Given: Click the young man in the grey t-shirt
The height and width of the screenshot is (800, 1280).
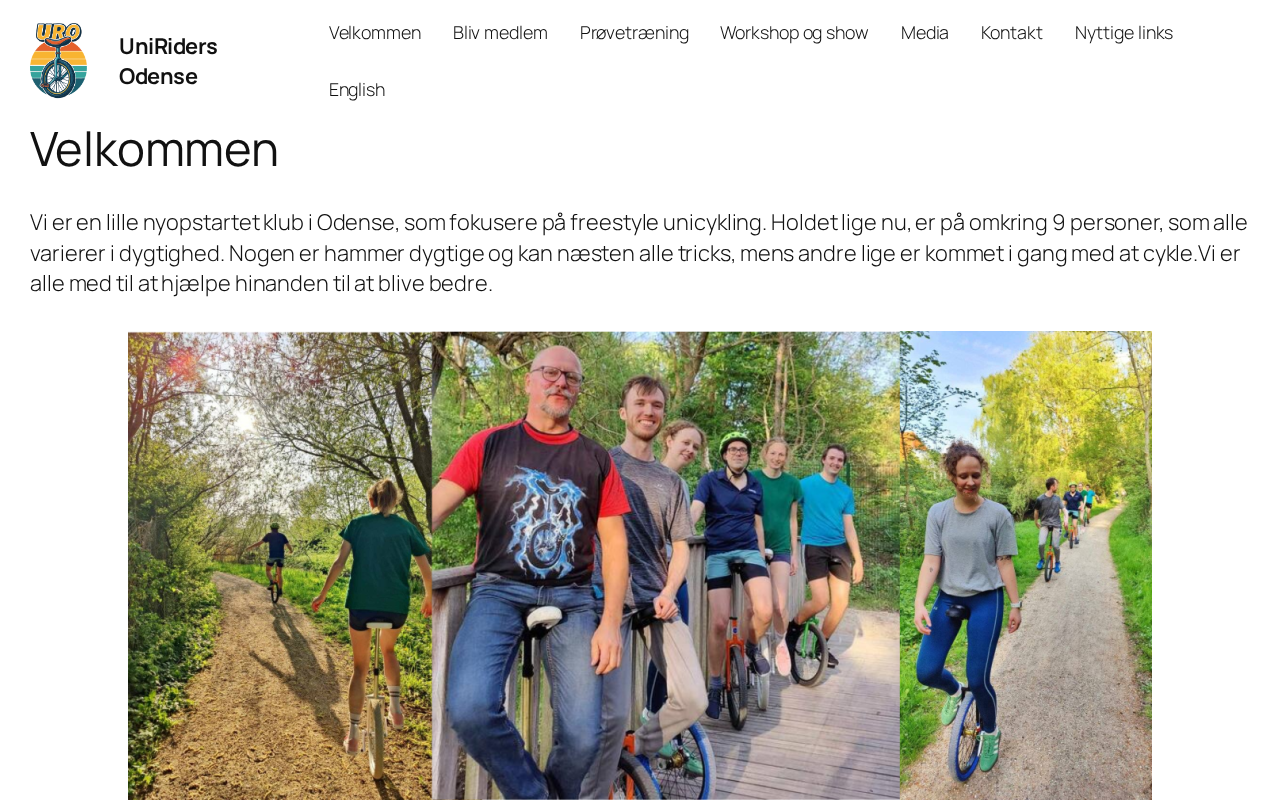Looking at the screenshot, I should (648, 530).
